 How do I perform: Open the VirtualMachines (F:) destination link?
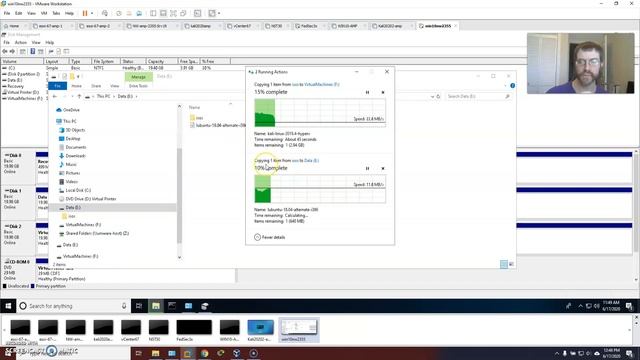tap(322, 84)
